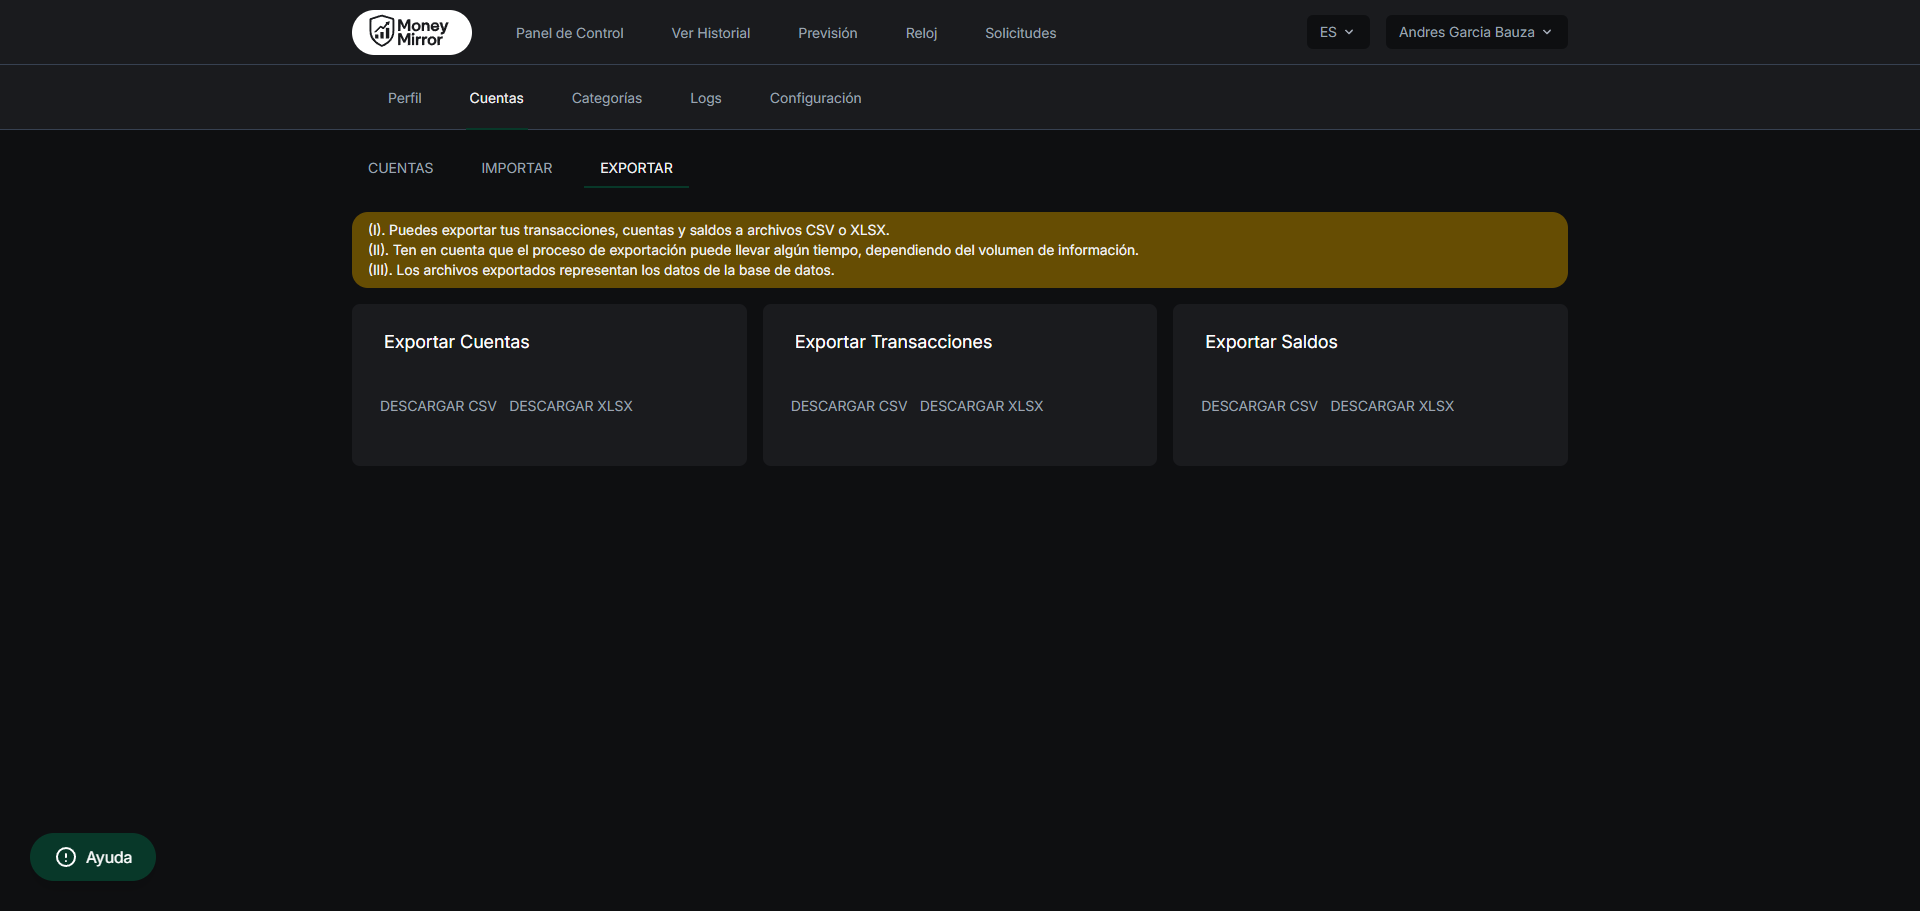Go to Solicitudes
The image size is (1920, 911).
[1020, 33]
